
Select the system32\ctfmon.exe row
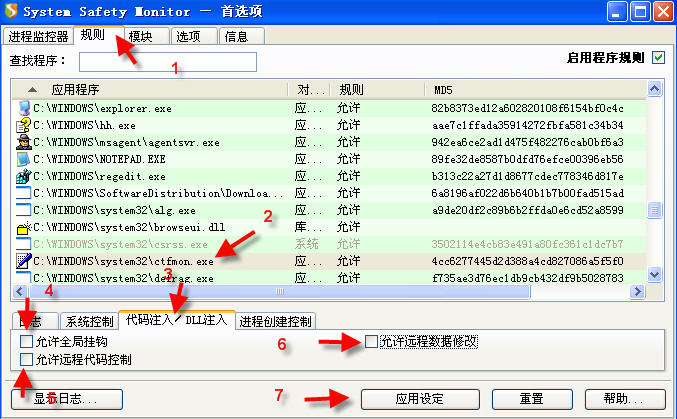coord(329,261)
